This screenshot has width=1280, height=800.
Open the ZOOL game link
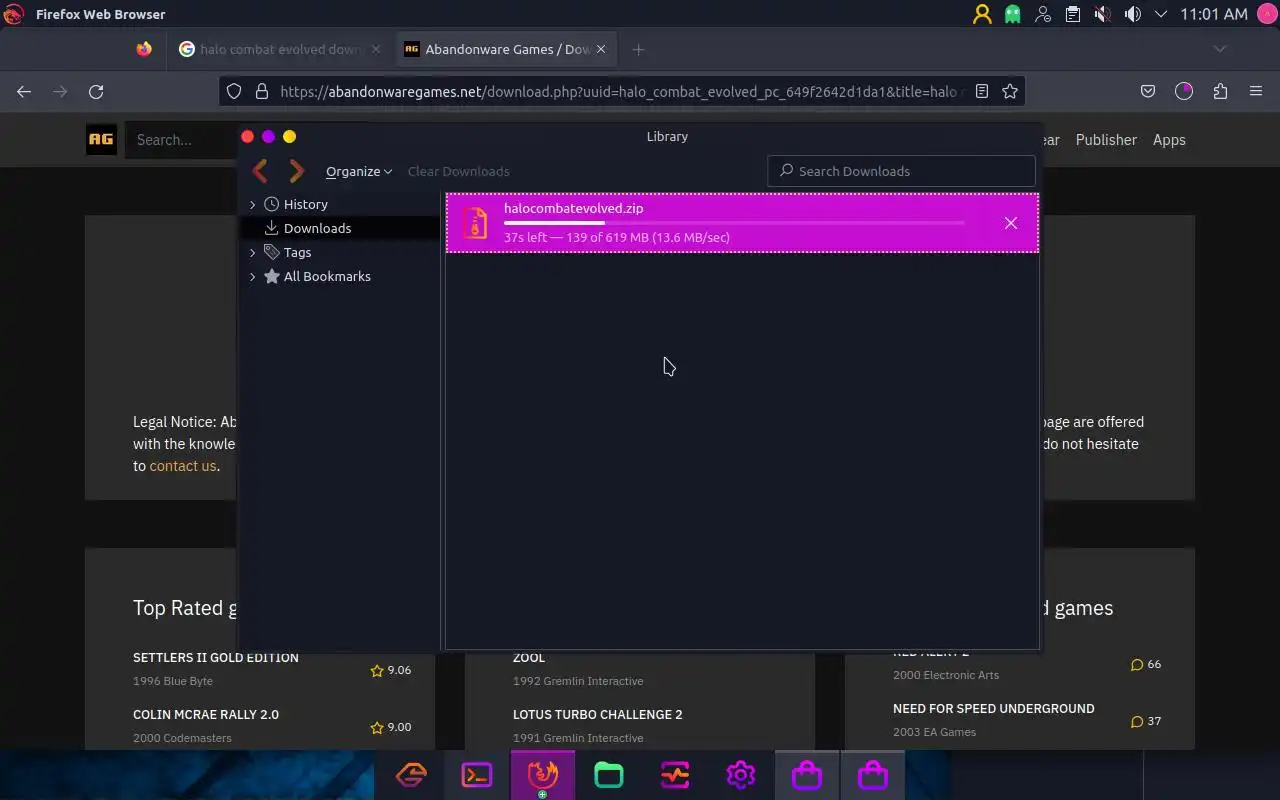529,657
